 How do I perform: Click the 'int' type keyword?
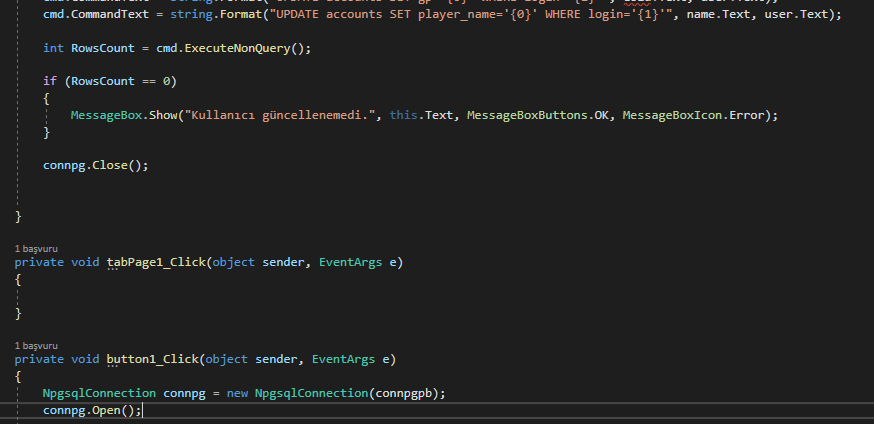[x=54, y=48]
